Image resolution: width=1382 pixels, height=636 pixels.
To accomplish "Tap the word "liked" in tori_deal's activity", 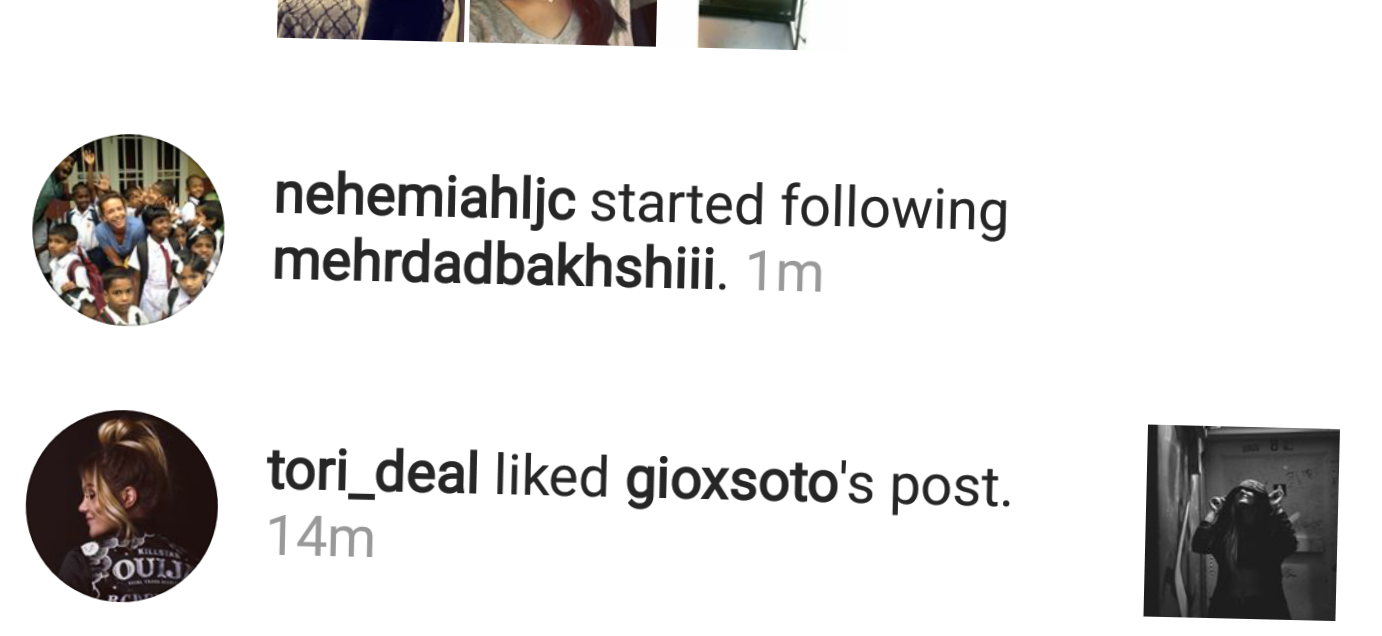I will point(552,477).
